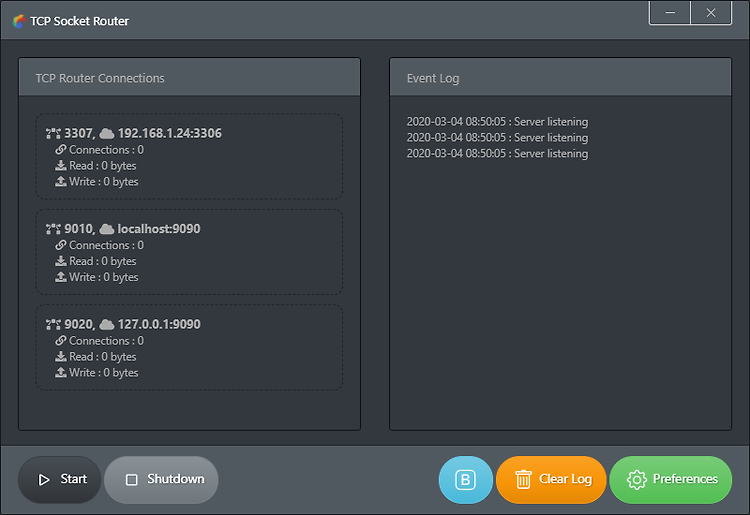
Task: Click the trash can icon in Clear Log
Action: 523,480
